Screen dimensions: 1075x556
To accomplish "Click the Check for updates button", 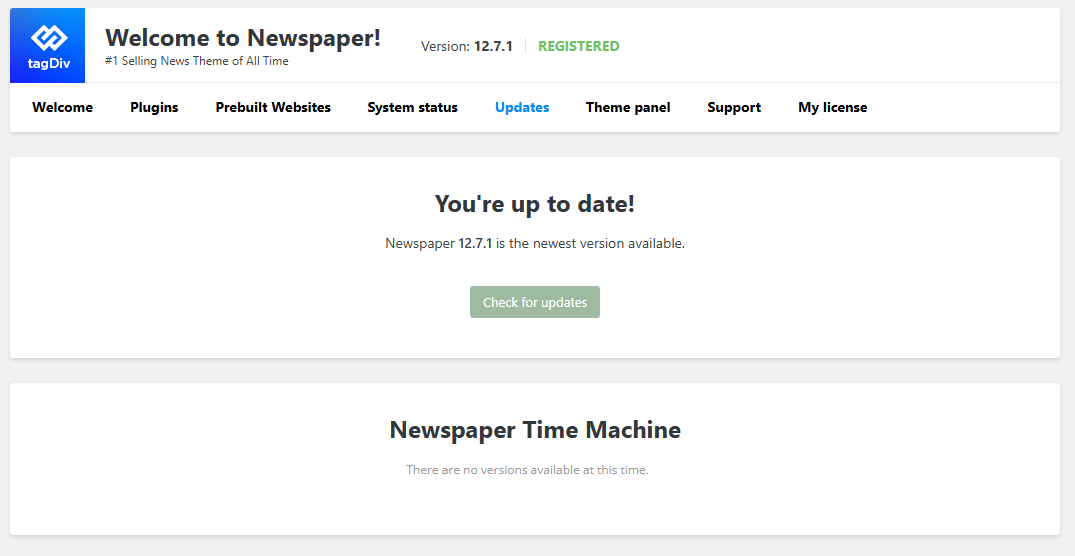I will tap(535, 302).
